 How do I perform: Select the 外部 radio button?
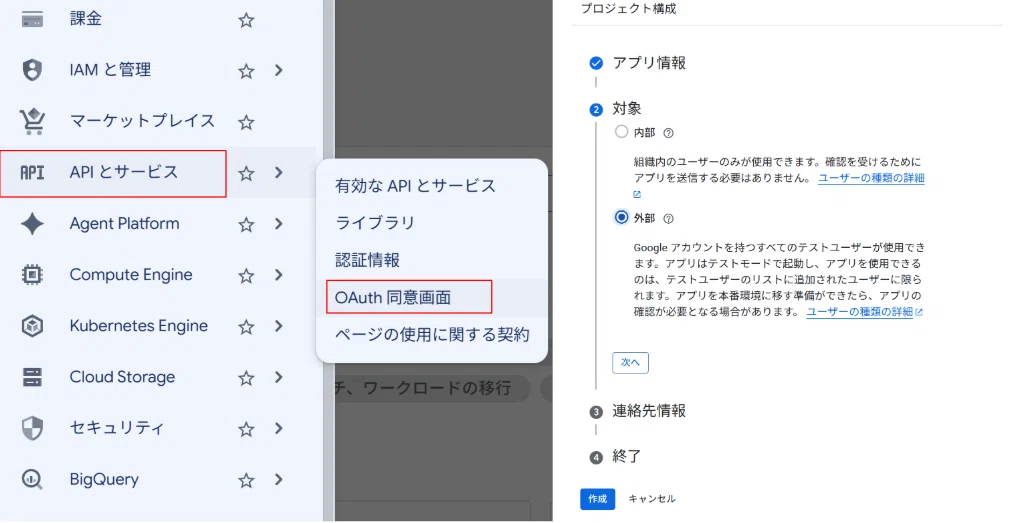coord(621,217)
